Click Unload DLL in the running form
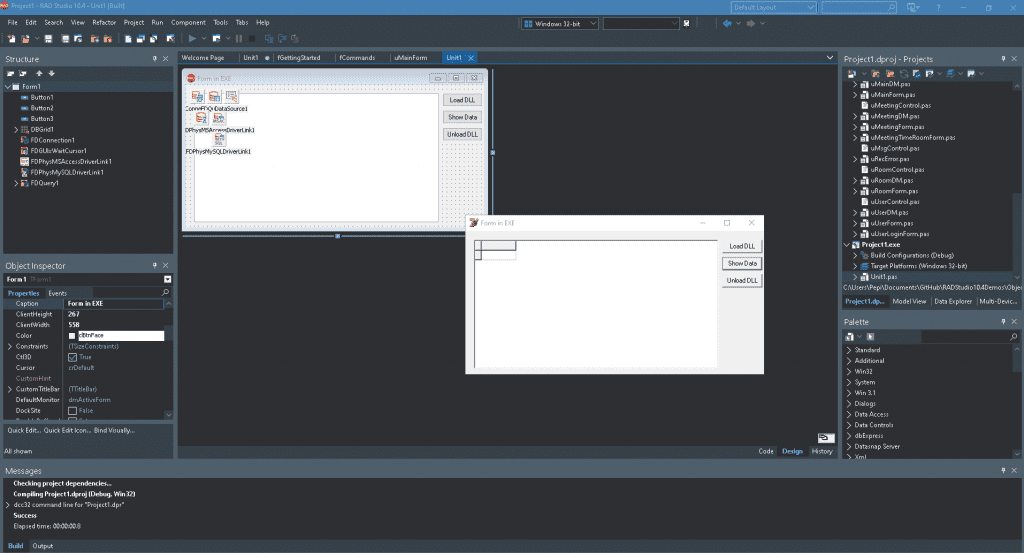 742,280
